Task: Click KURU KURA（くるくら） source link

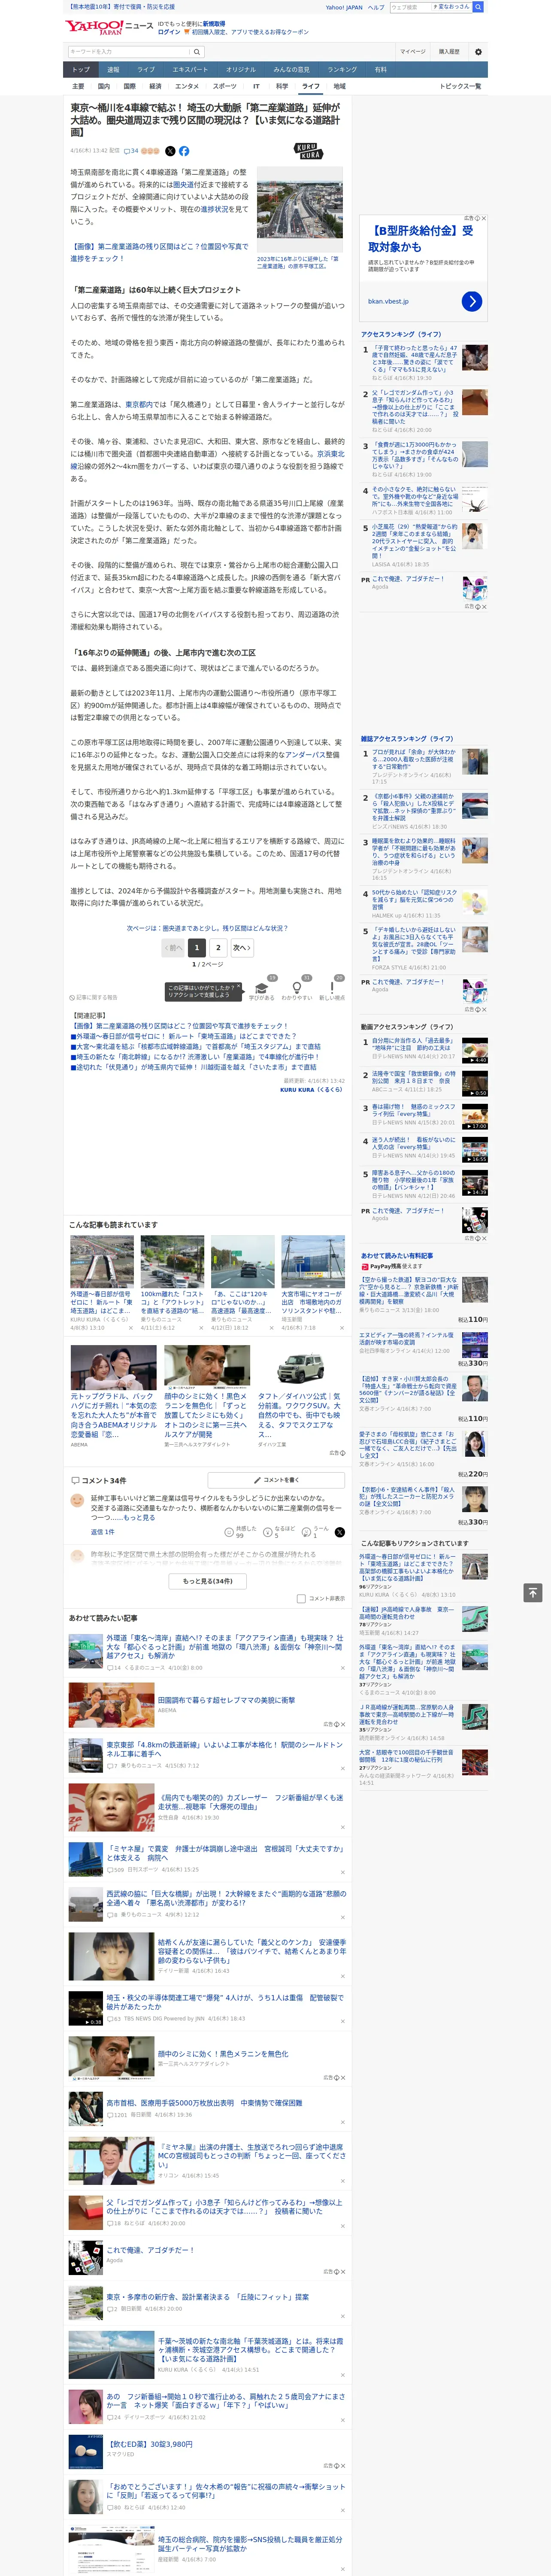Action: pyautogui.click(x=311, y=1090)
